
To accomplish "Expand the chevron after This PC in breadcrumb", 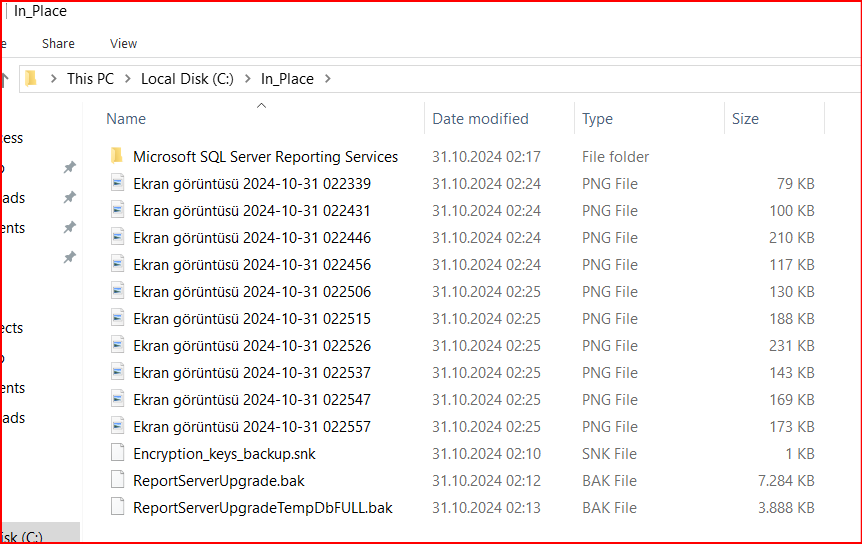I will (127, 78).
